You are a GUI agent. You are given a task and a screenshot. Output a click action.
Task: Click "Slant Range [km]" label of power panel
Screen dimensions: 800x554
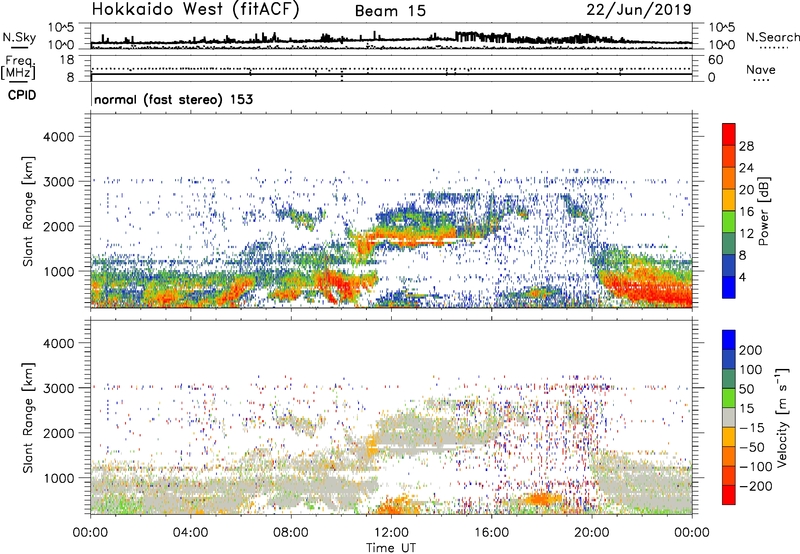coord(28,211)
